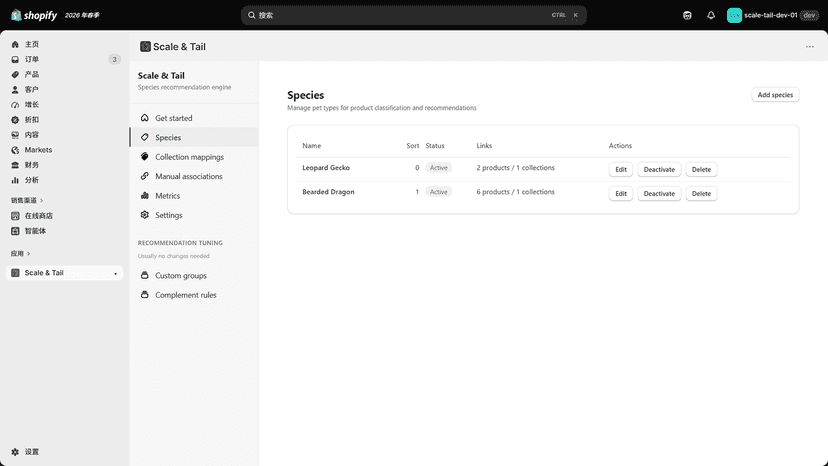Click the home icon labeled 主页
Image resolution: width=828 pixels, height=466 pixels.
pos(15,44)
